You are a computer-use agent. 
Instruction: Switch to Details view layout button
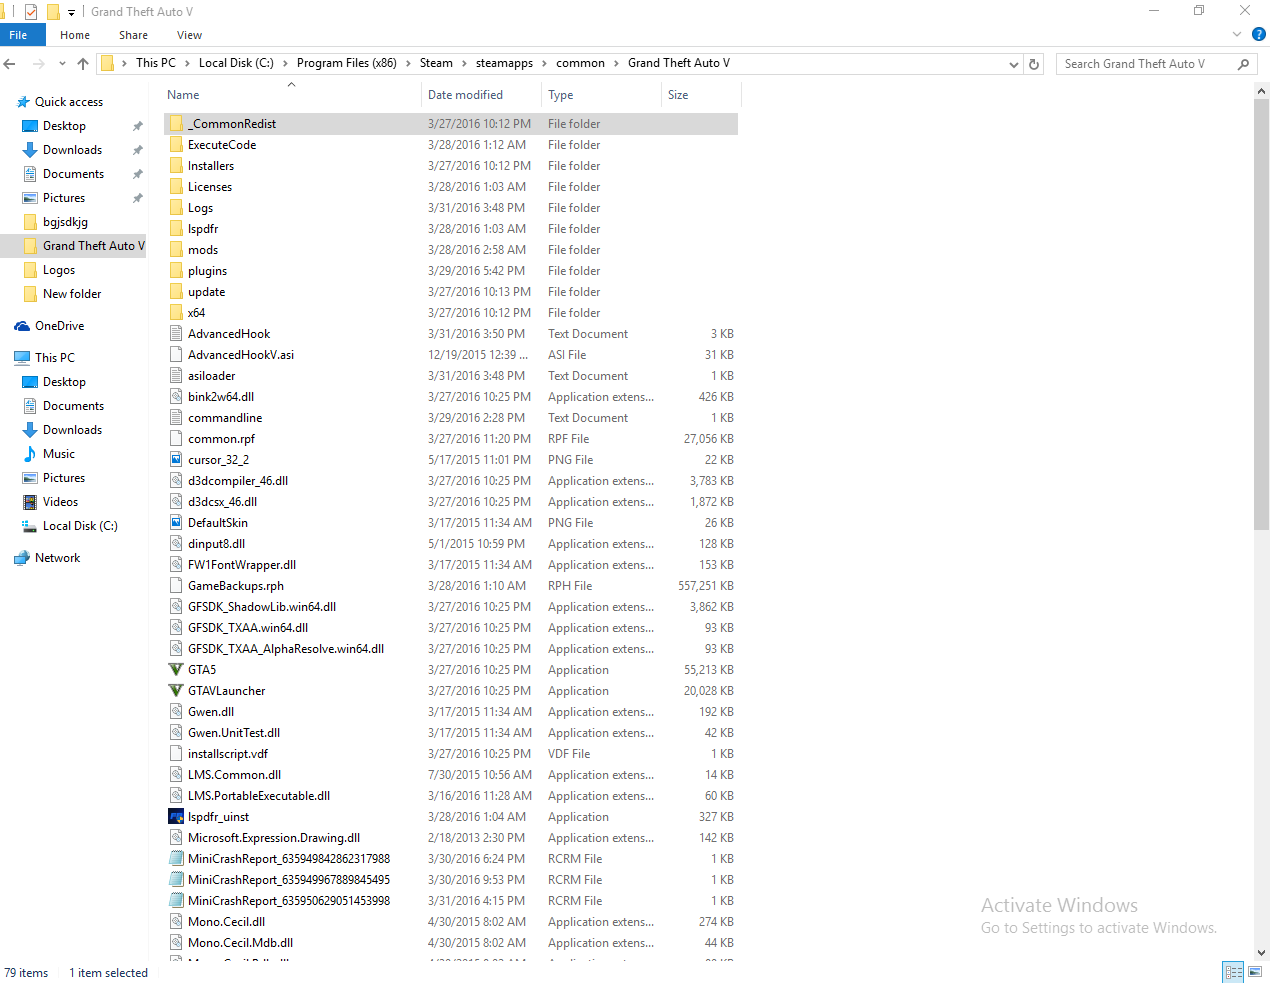pyautogui.click(x=1234, y=972)
